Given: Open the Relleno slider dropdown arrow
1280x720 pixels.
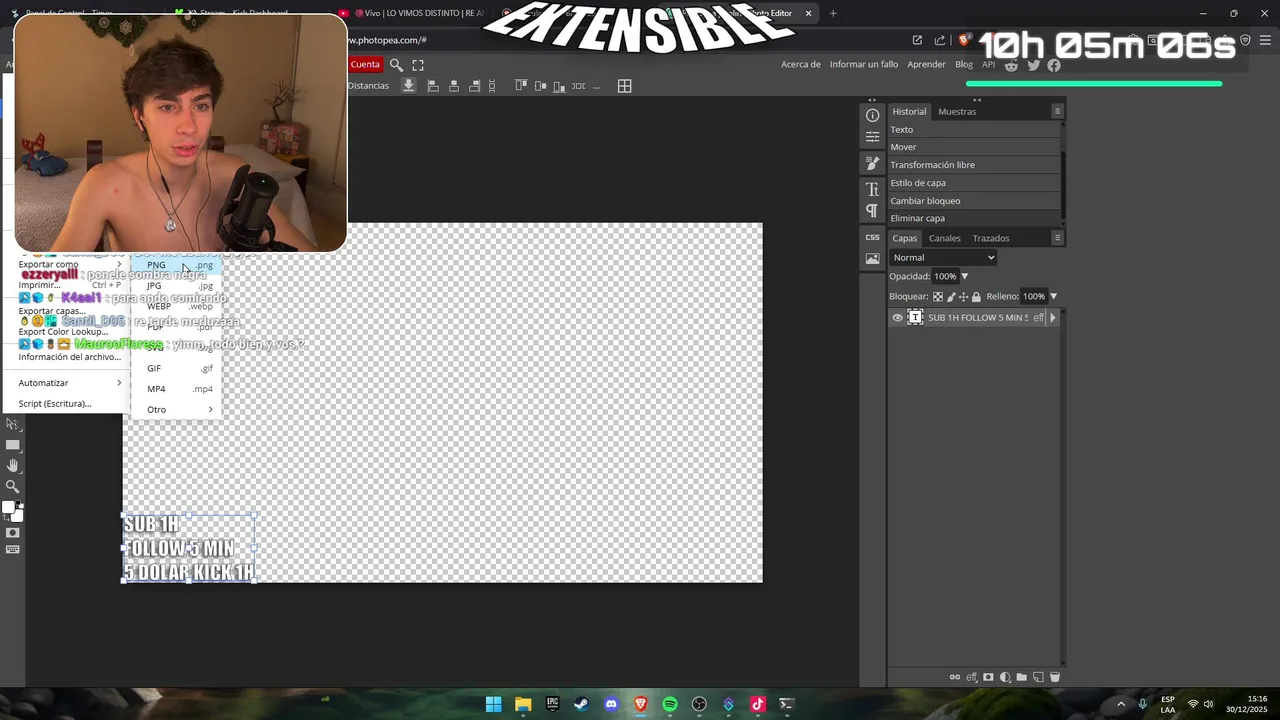Looking at the screenshot, I should tap(1053, 297).
